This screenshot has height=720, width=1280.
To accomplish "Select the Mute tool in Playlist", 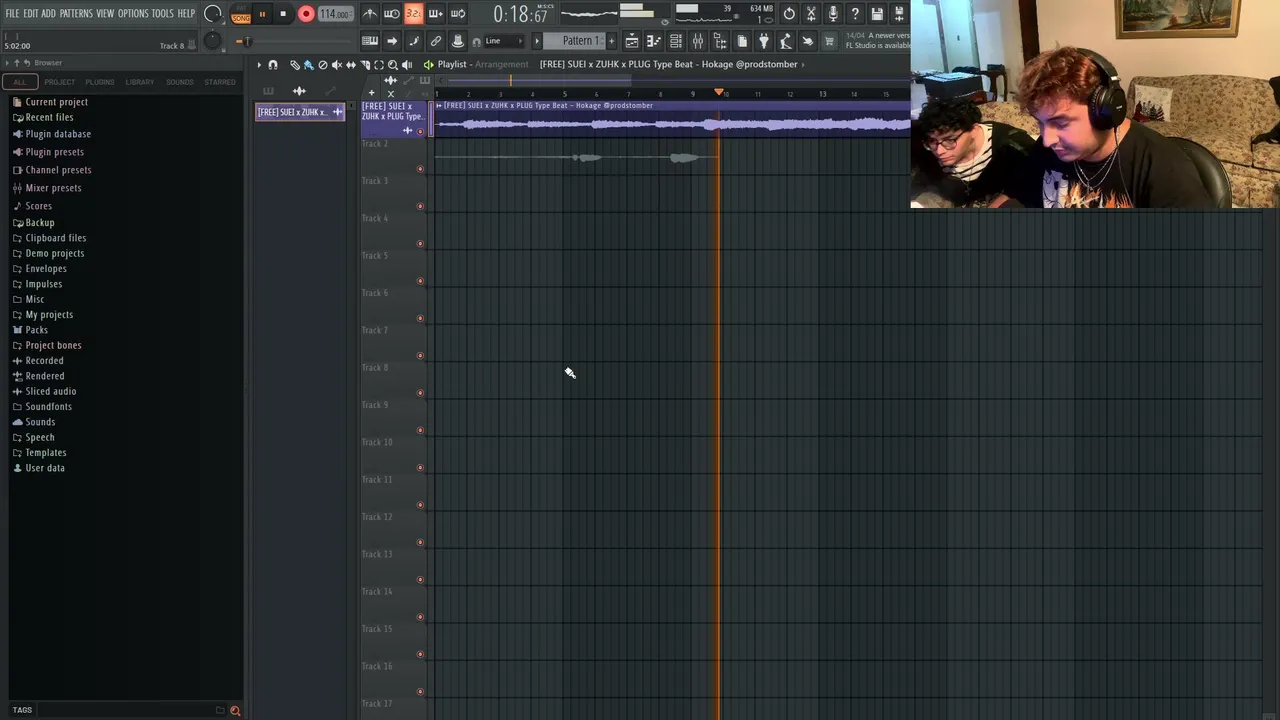I will point(337,64).
